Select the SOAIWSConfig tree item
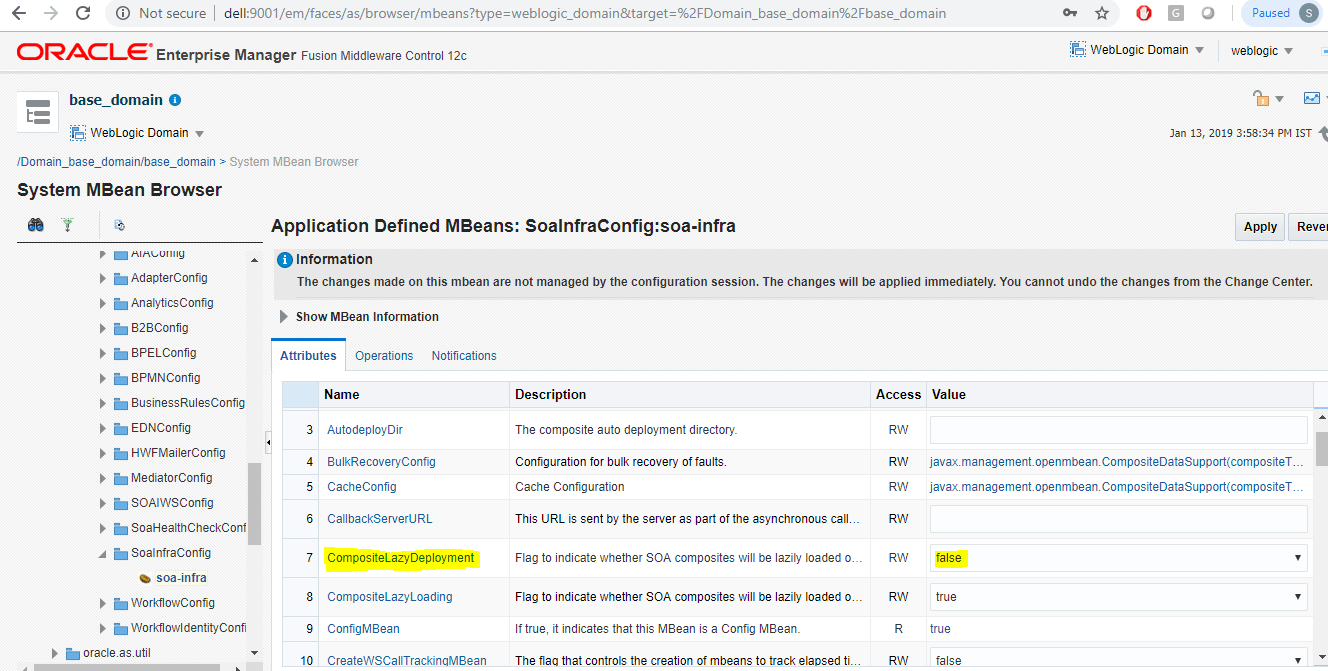This screenshot has height=671, width=1328. (x=172, y=503)
